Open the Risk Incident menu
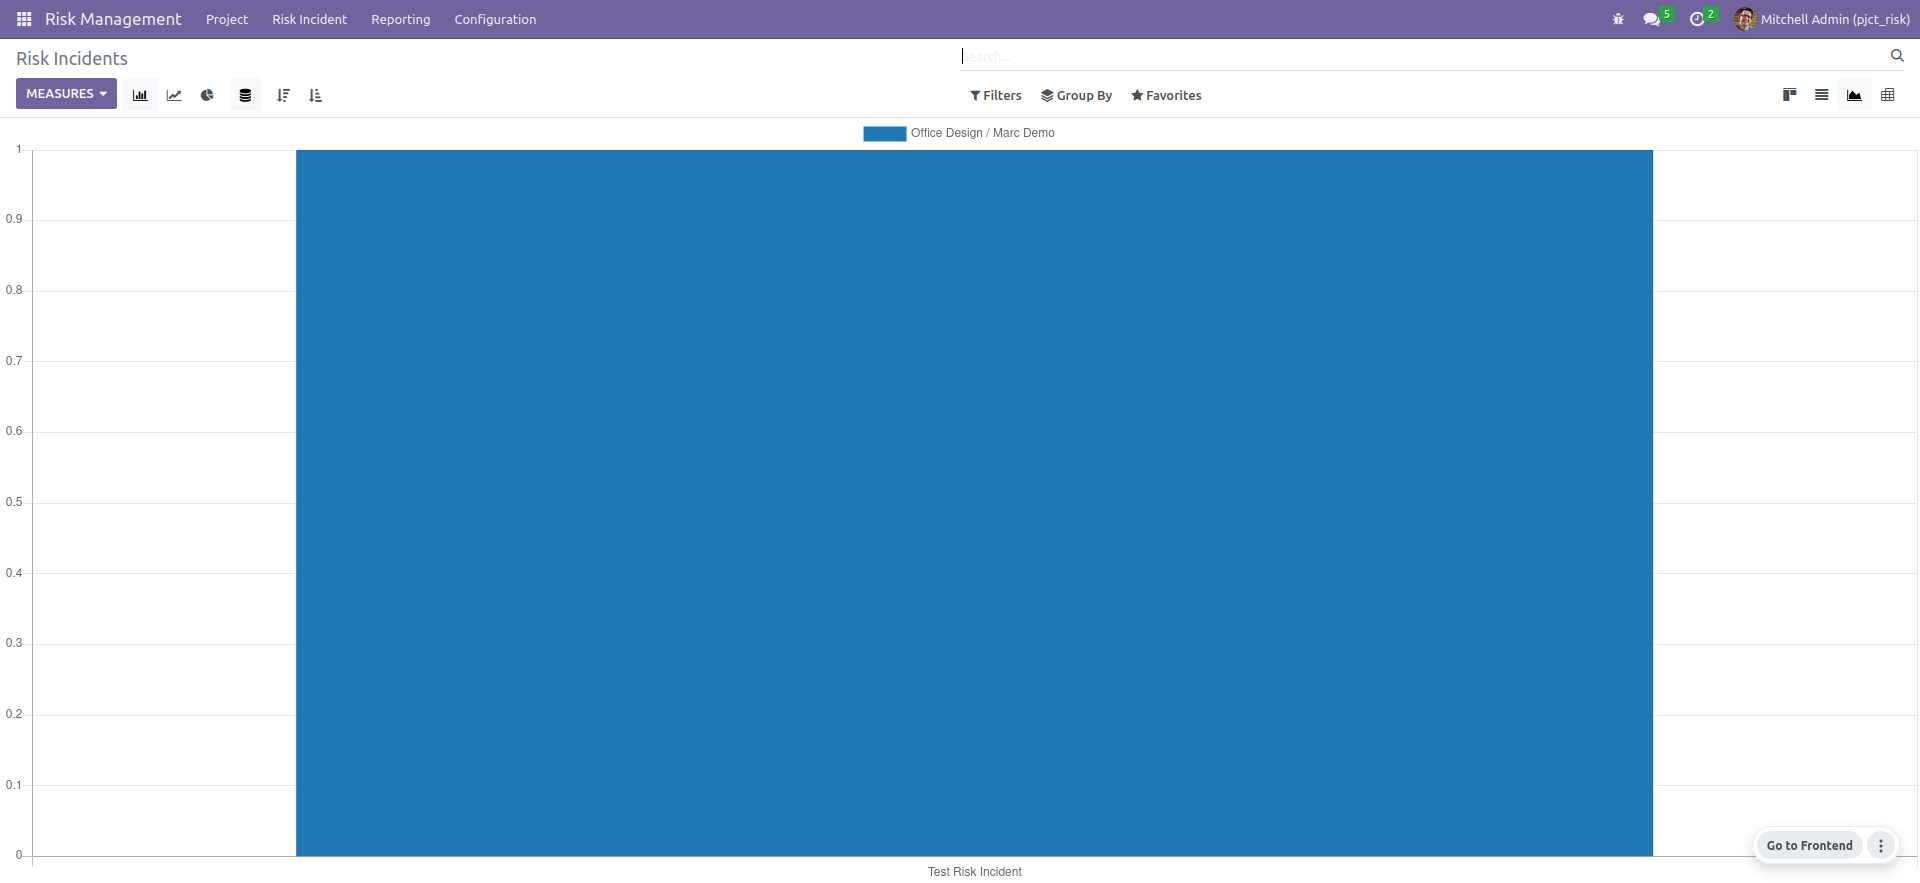Viewport: 1920px width, 883px height. pyautogui.click(x=310, y=19)
